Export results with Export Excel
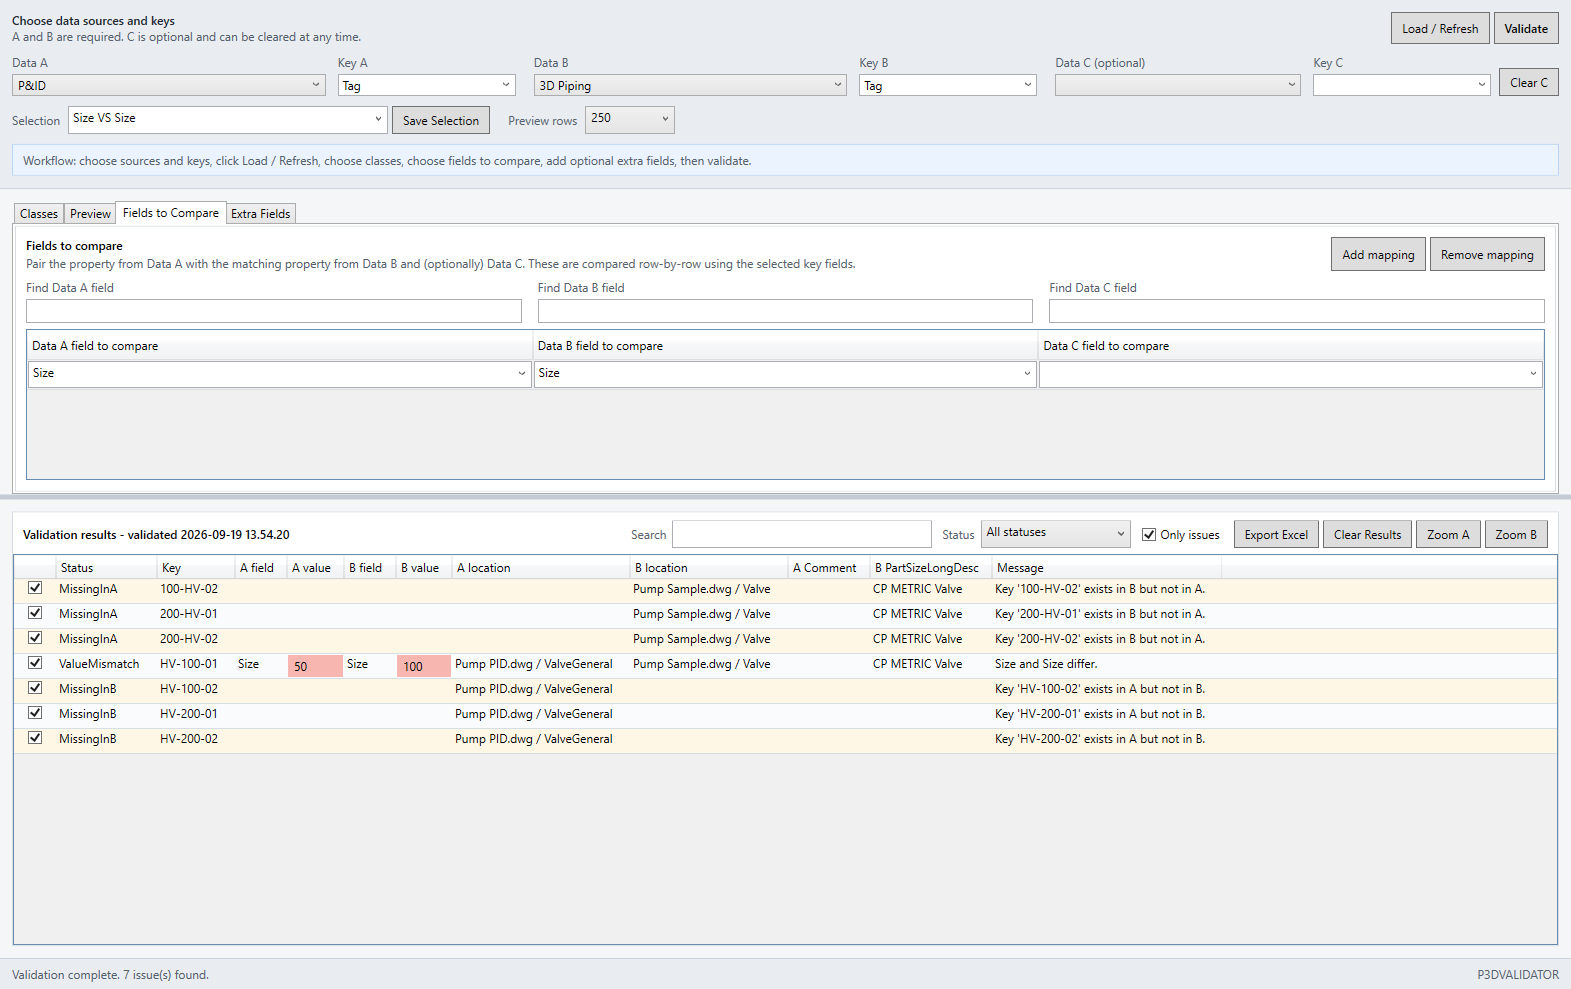 pos(1276,534)
